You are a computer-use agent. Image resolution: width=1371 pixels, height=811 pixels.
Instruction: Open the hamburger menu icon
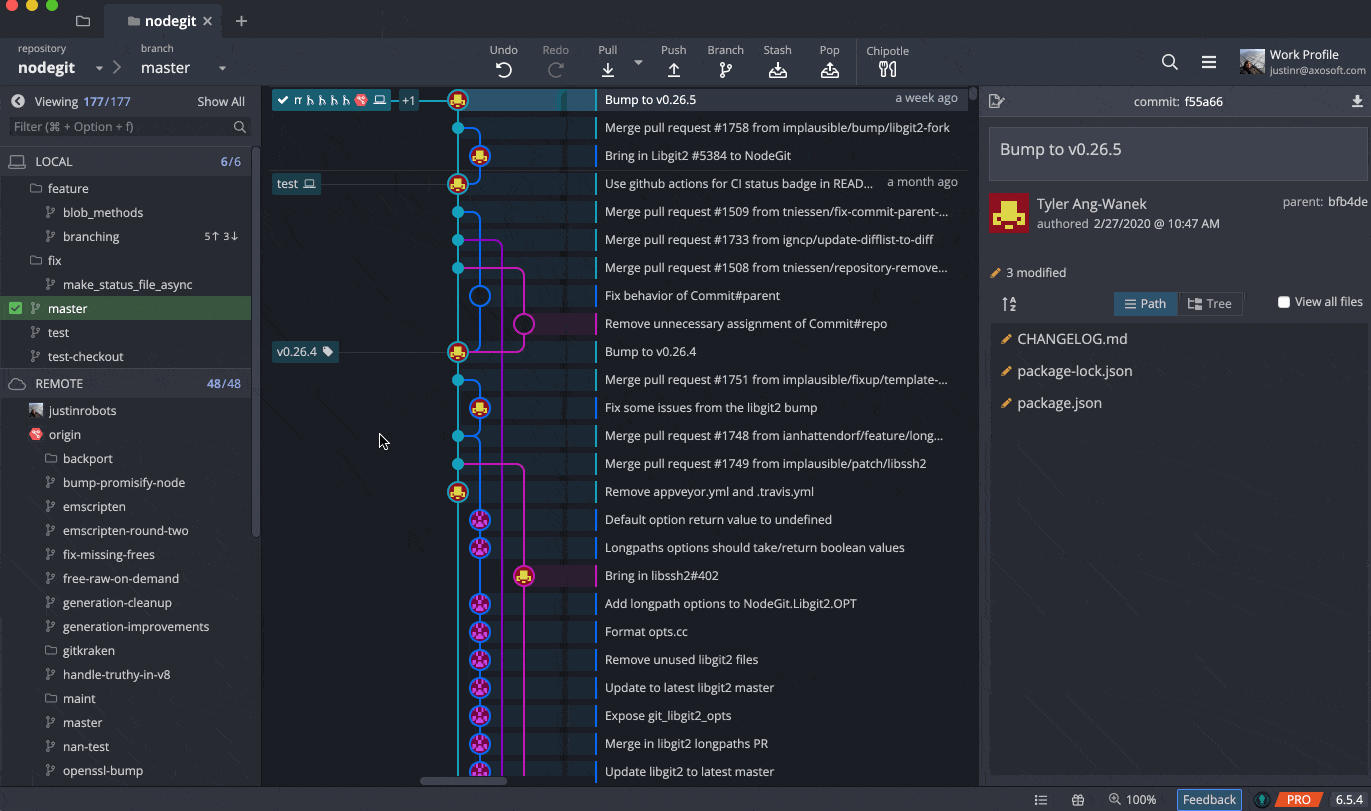coord(1209,62)
